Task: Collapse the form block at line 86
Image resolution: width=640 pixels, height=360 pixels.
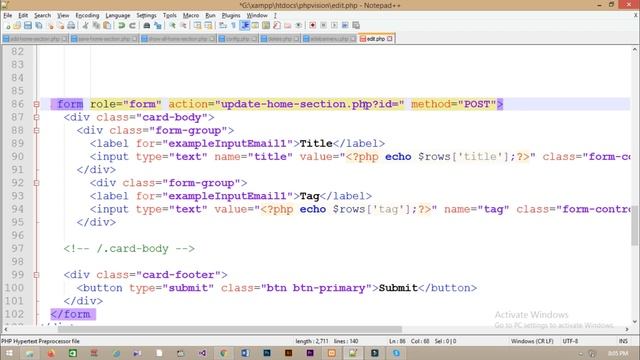Action: pyautogui.click(x=36, y=104)
